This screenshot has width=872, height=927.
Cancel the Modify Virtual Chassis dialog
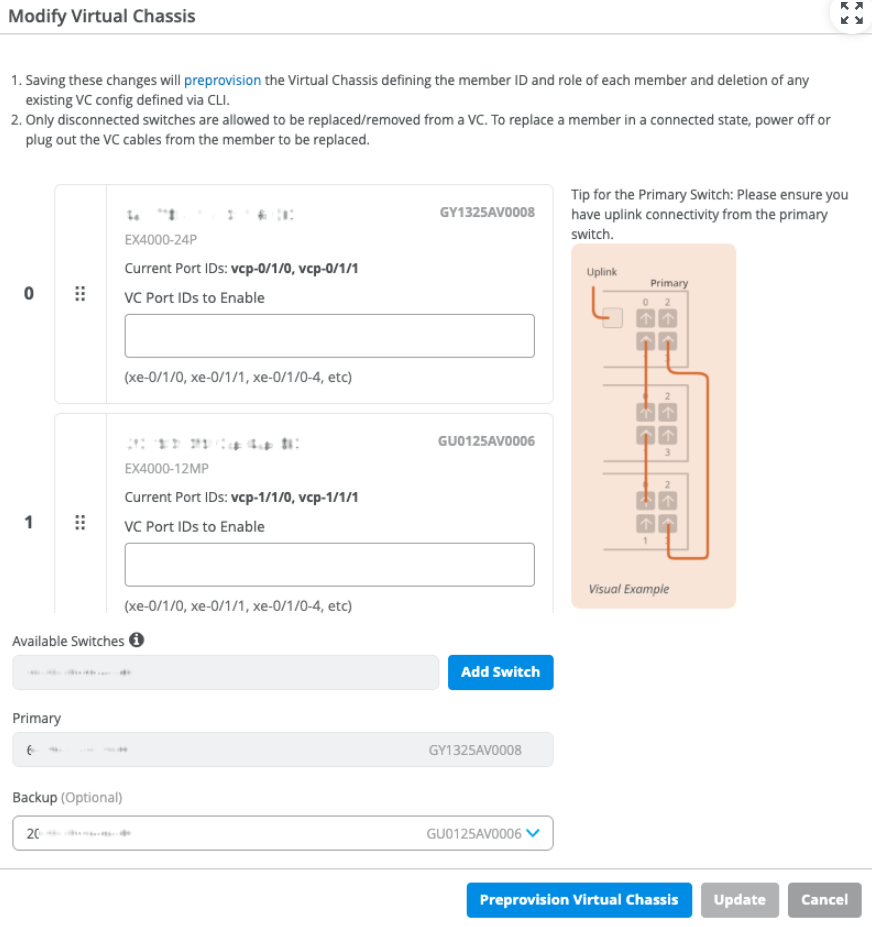[824, 900]
